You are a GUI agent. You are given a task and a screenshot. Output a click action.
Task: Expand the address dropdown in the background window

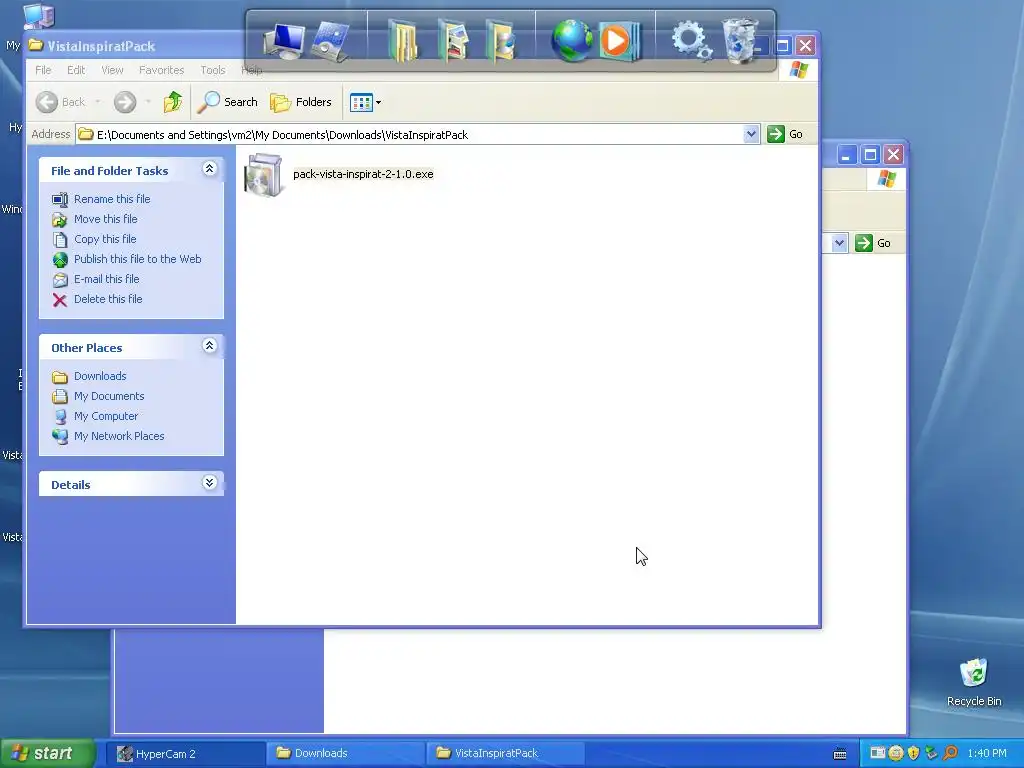[x=839, y=244]
